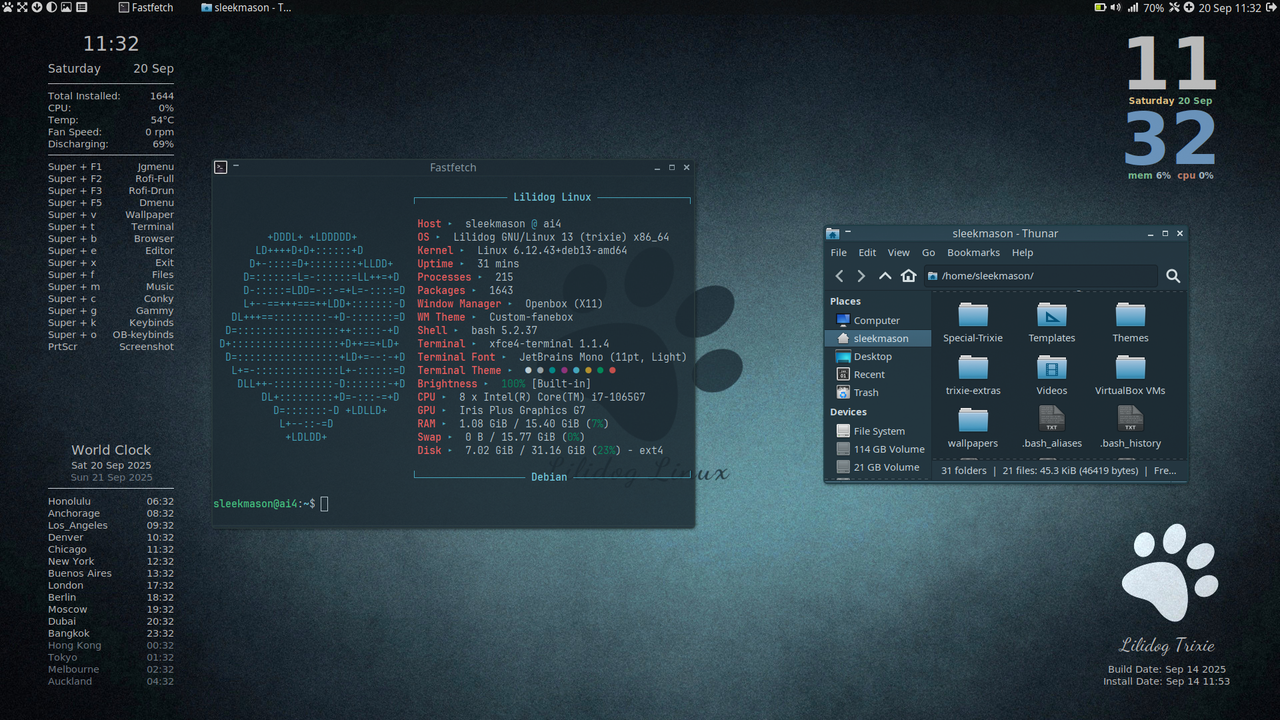Open 114 GB Volume in Thunar Devices
Viewport: 1280px width, 720px height.
tap(878, 450)
